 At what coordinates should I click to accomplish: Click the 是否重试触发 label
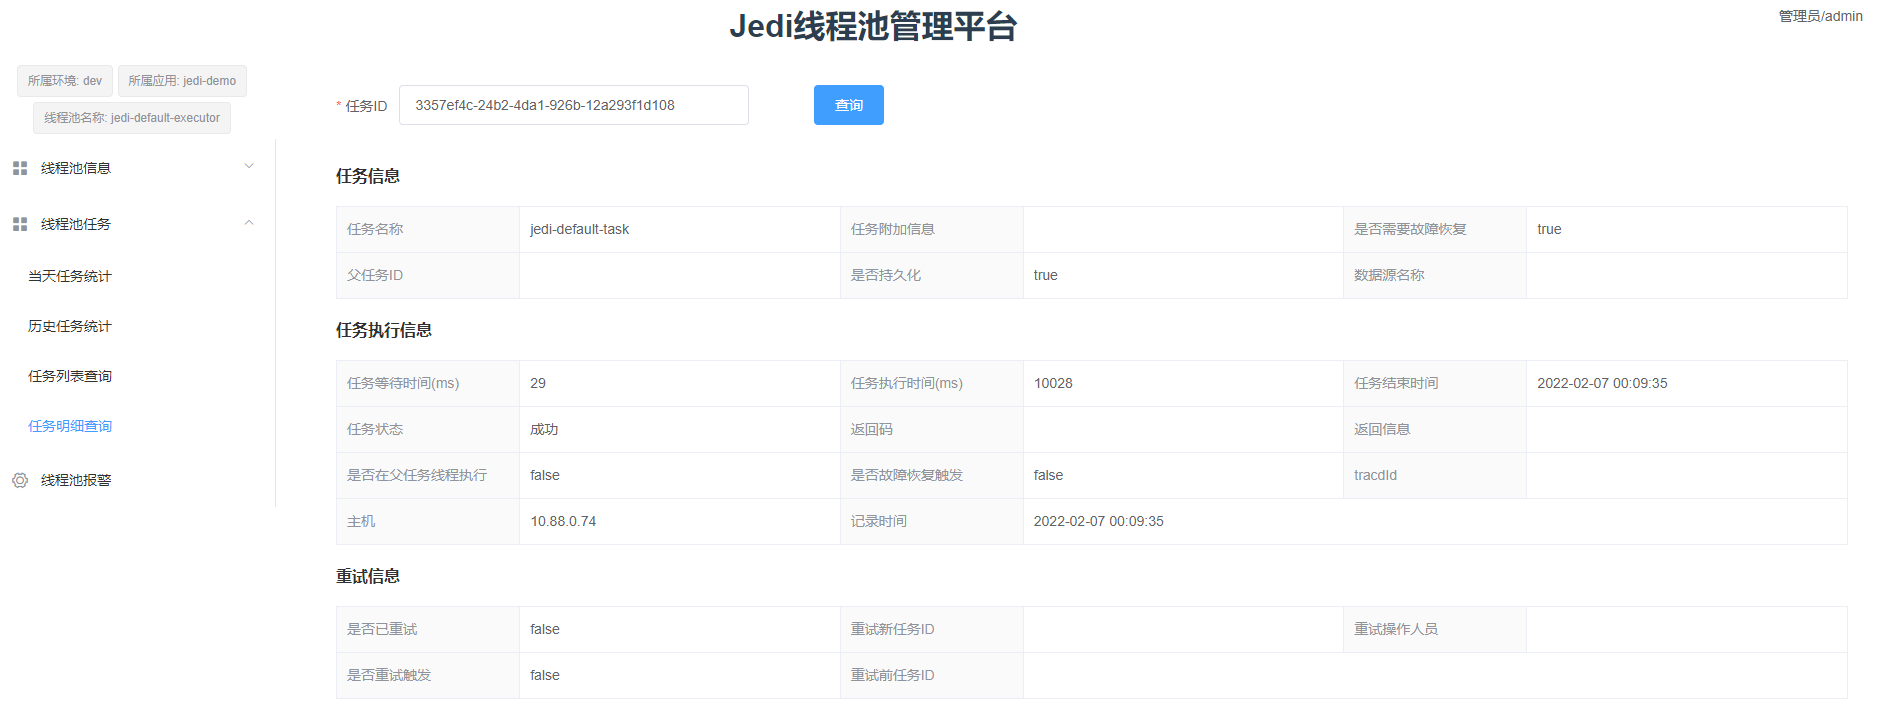[389, 675]
